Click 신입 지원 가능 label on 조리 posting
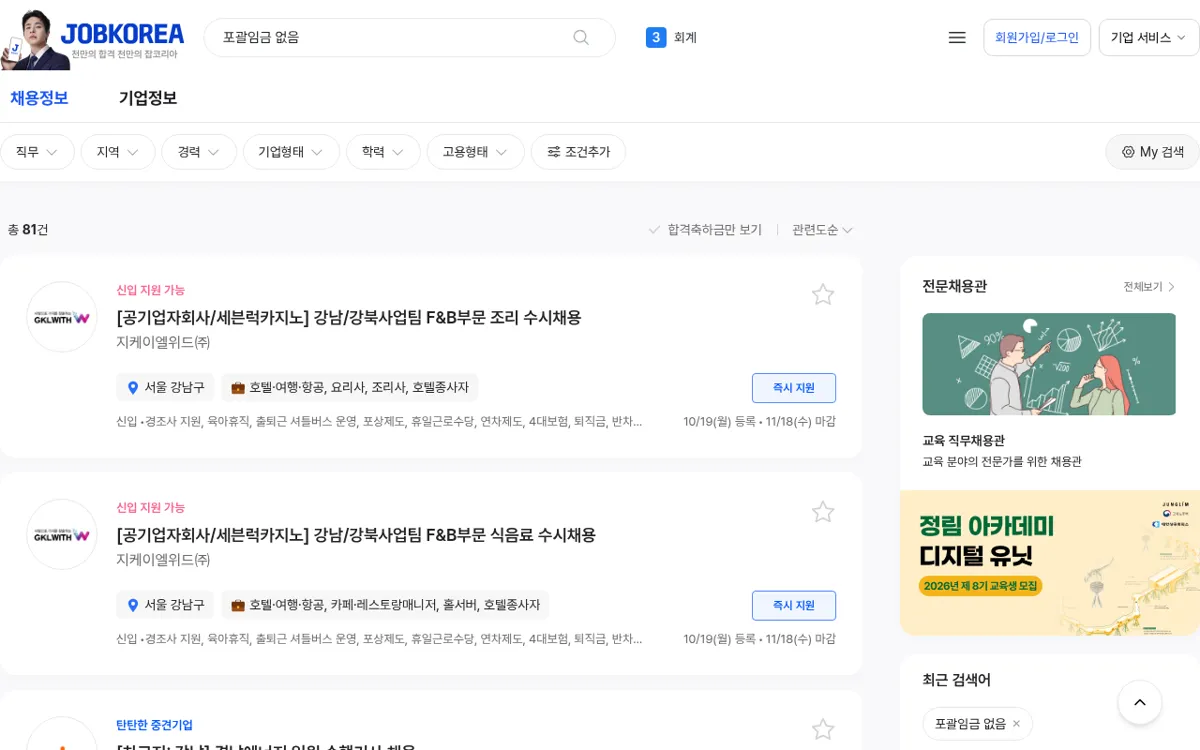This screenshot has width=1200, height=750. coord(150,290)
